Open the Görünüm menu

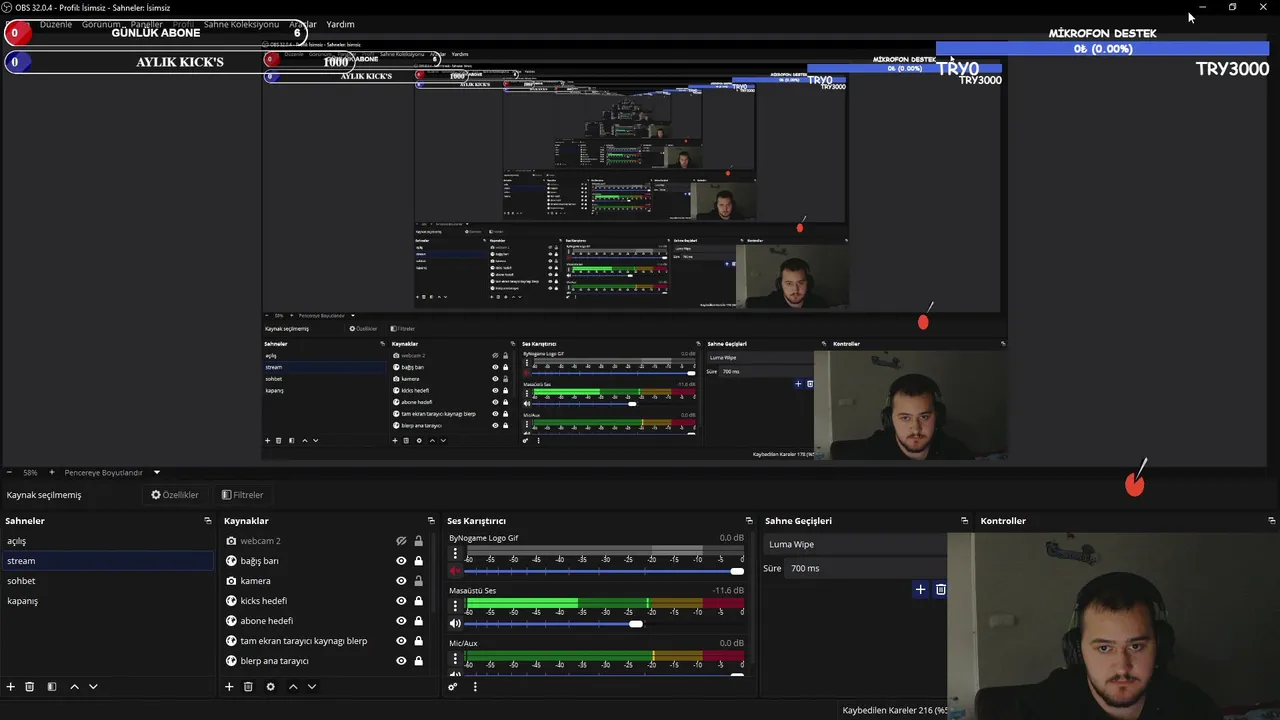[101, 24]
